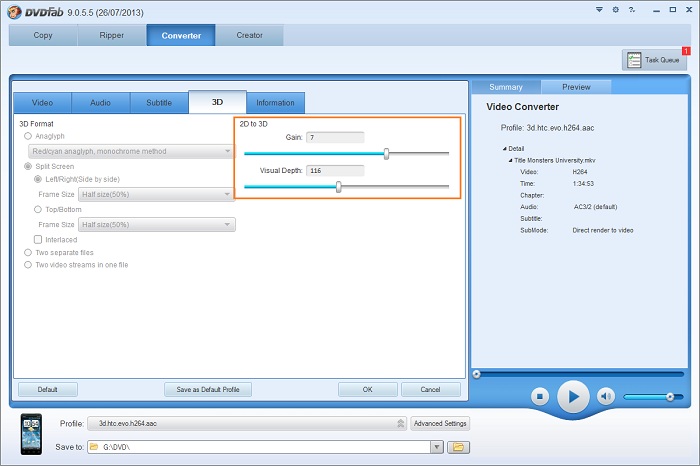Click the 'AC3/2 (default)' audio value
The height and width of the screenshot is (466, 700).
tap(595, 207)
